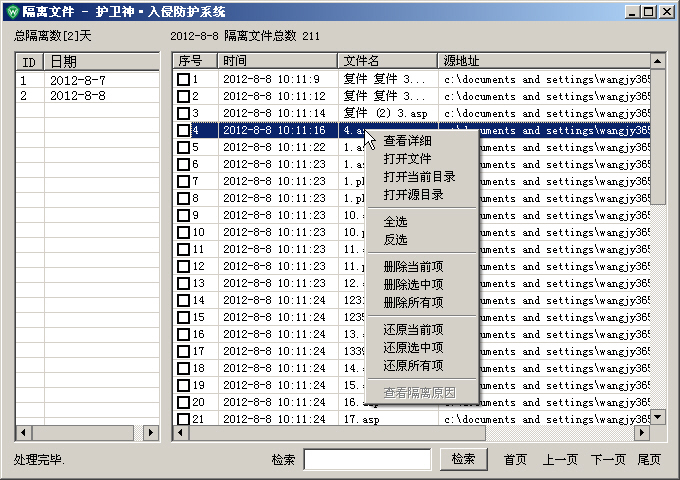Choose 全选 to select all items
Image resolution: width=680 pixels, height=480 pixels.
(x=395, y=220)
